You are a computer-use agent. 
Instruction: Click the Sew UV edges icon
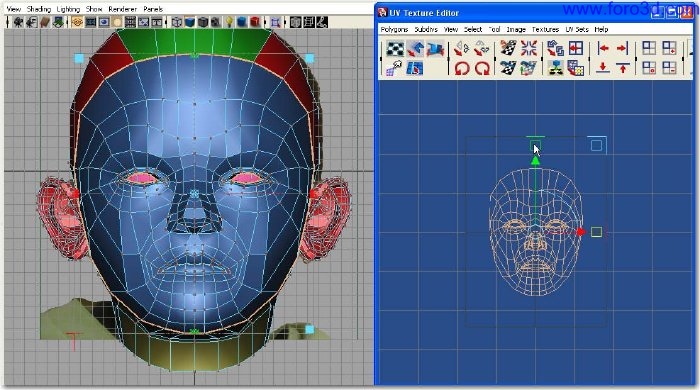click(x=508, y=68)
